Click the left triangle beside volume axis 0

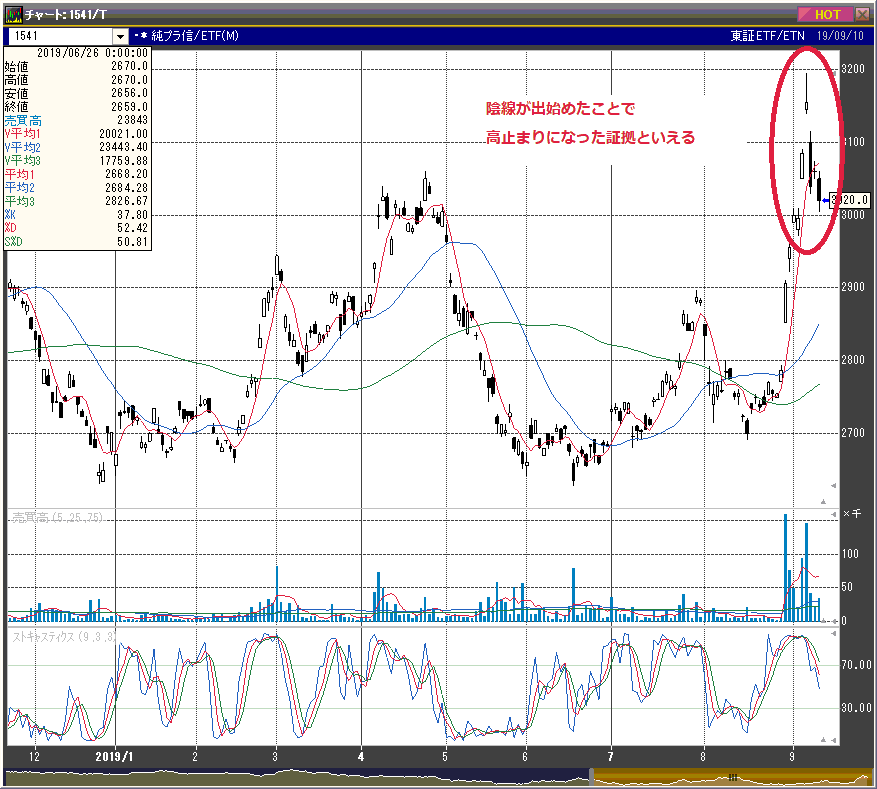click(x=833, y=621)
